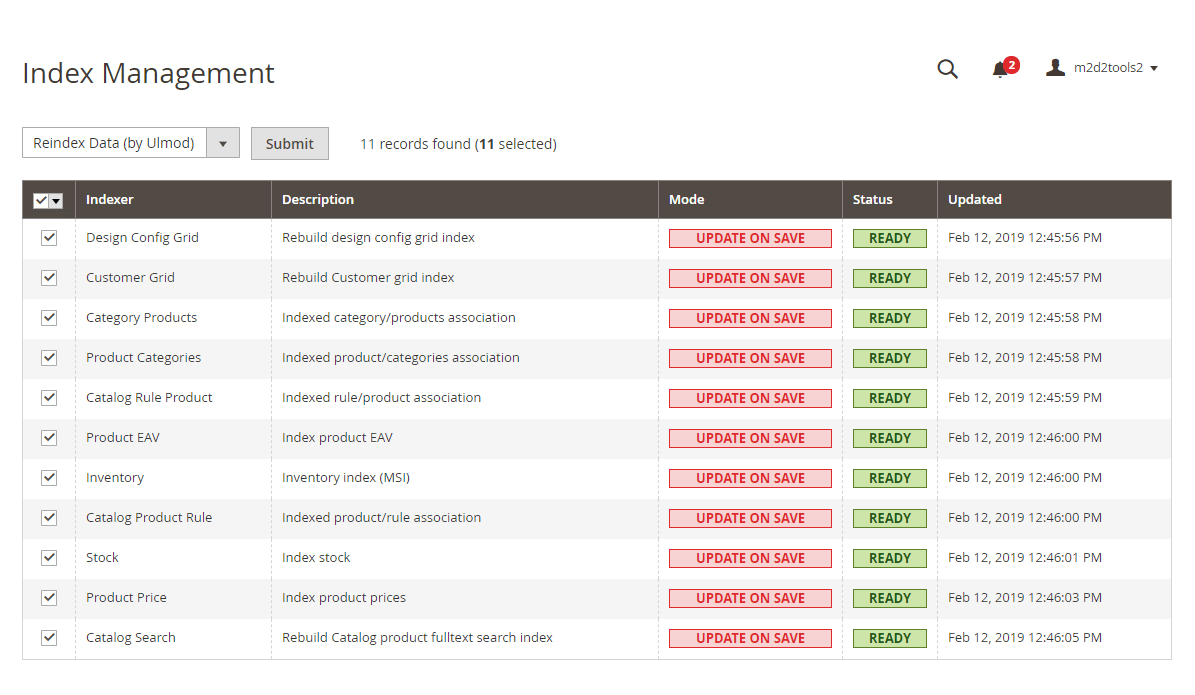Click Update on Save badge for Catalog Search
This screenshot has width=1195, height=695.
click(751, 639)
